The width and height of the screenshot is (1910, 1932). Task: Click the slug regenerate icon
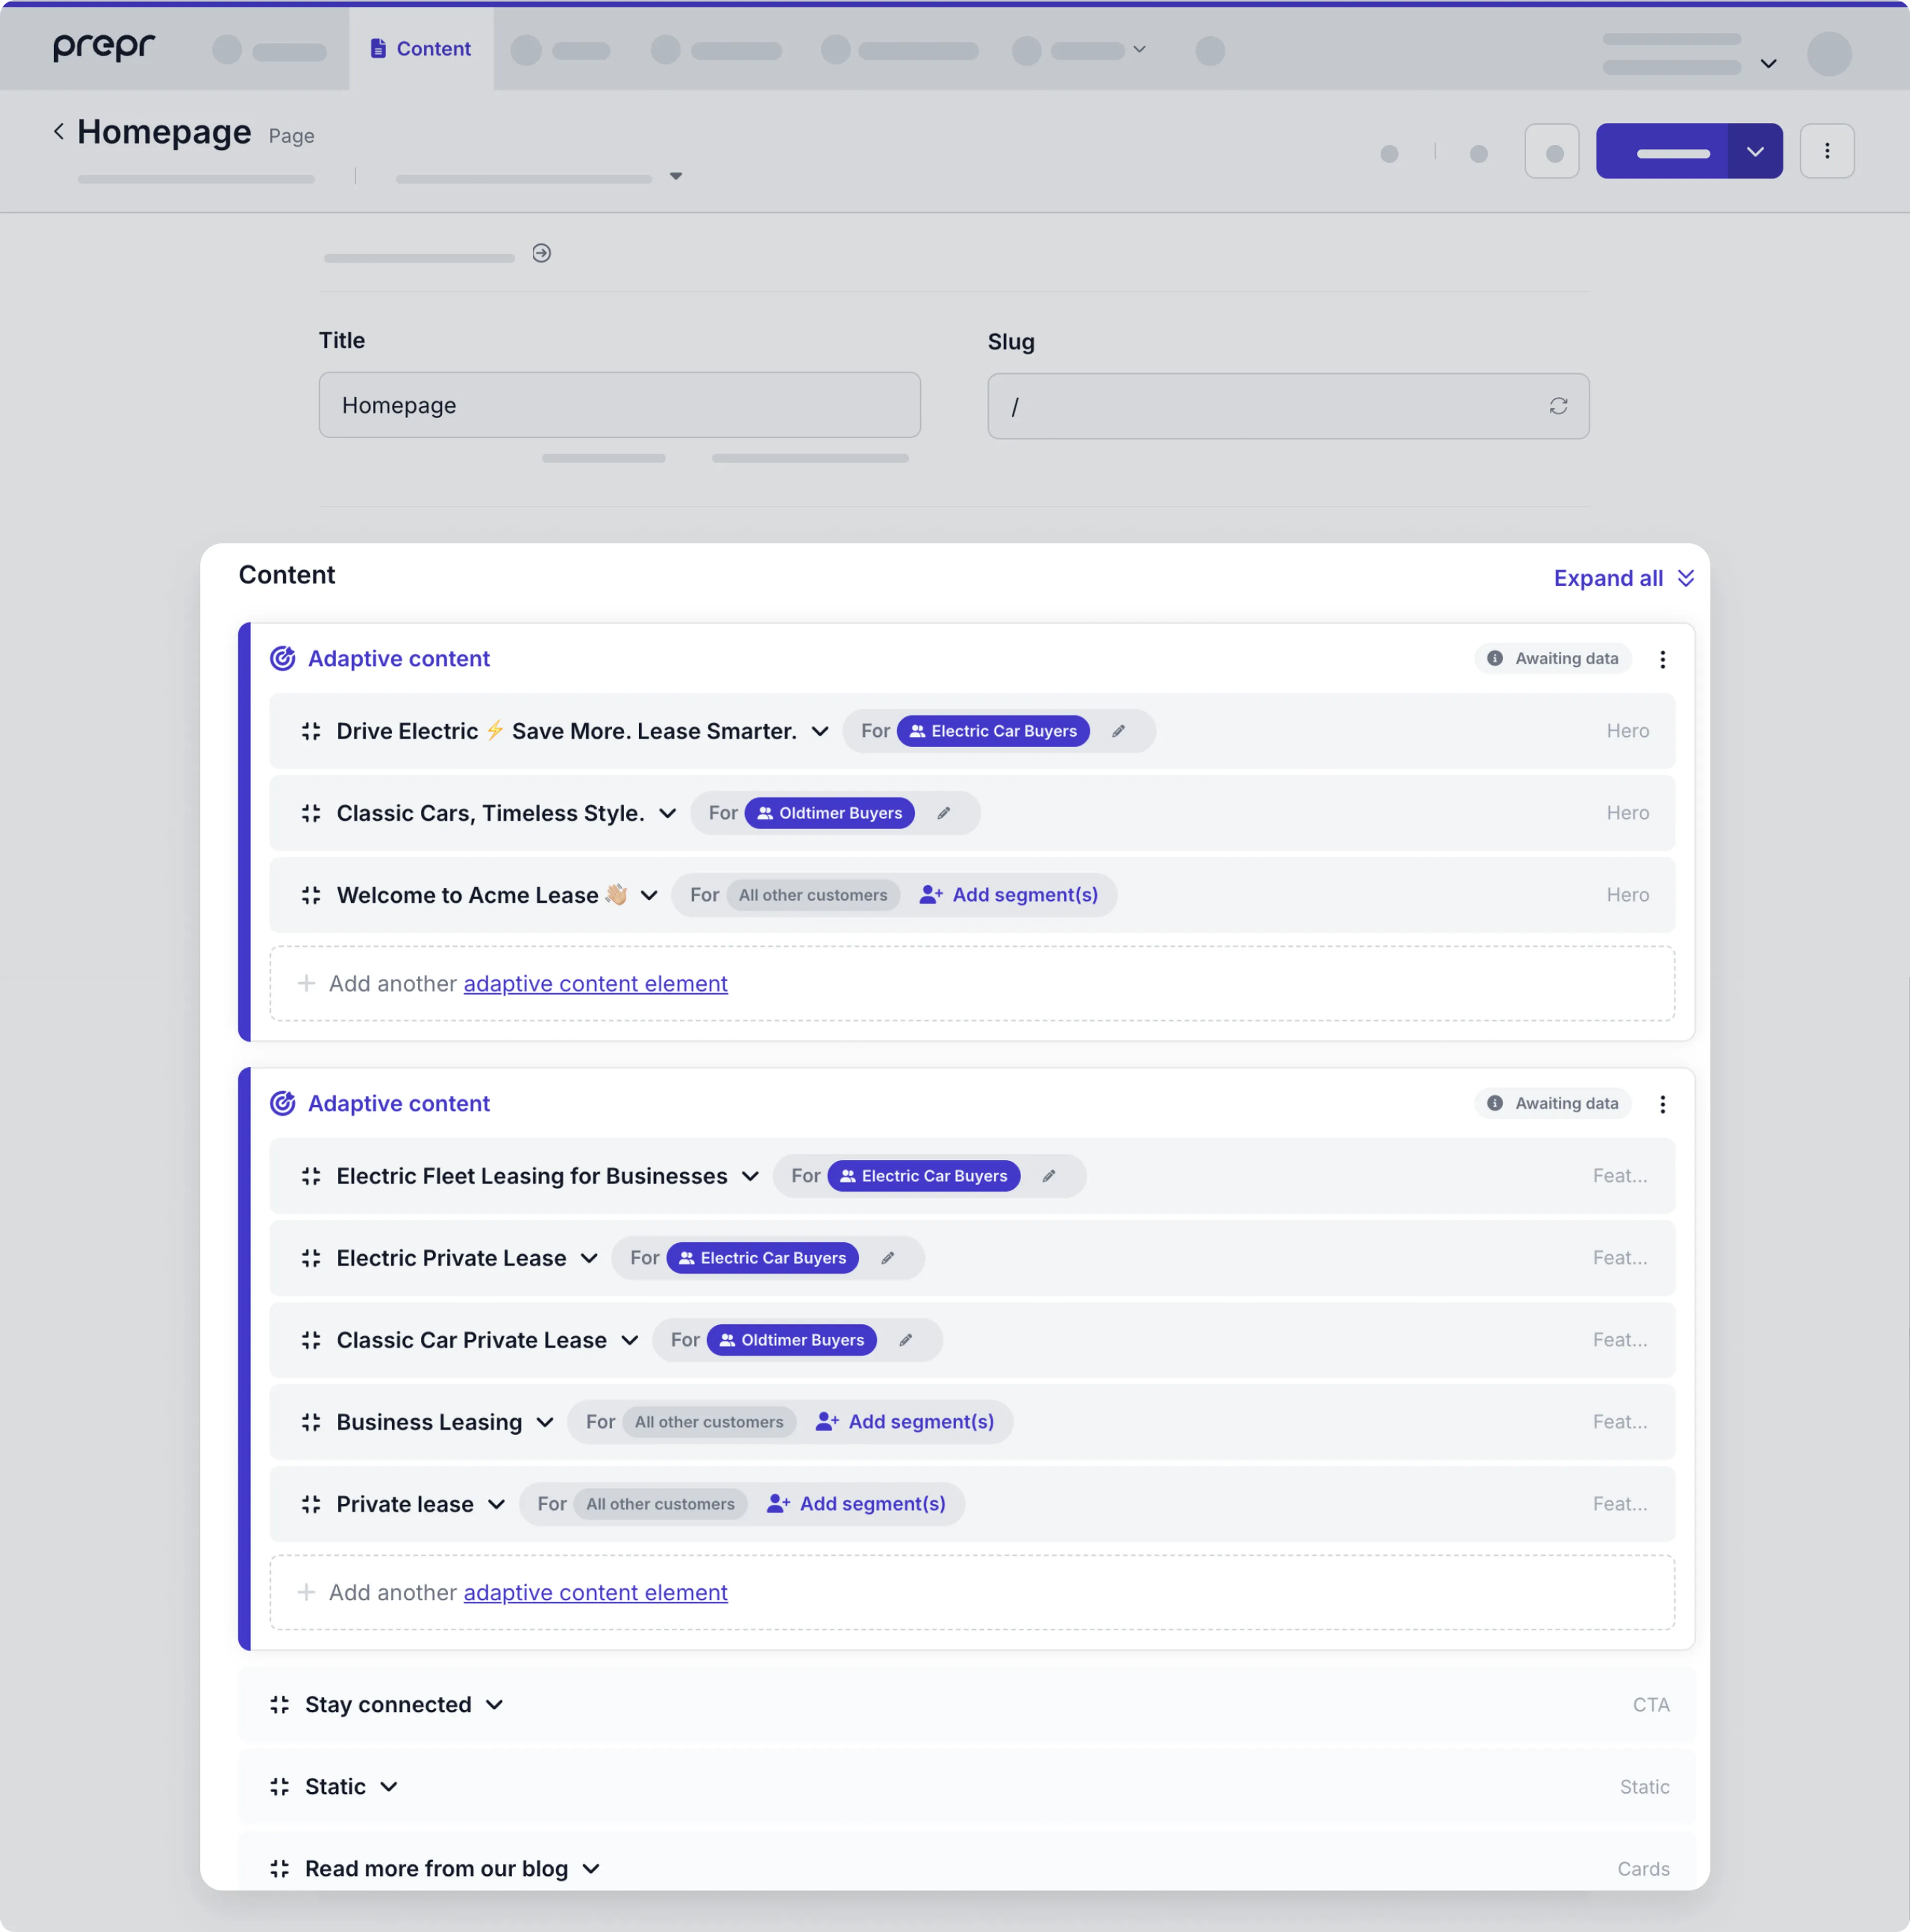1559,406
